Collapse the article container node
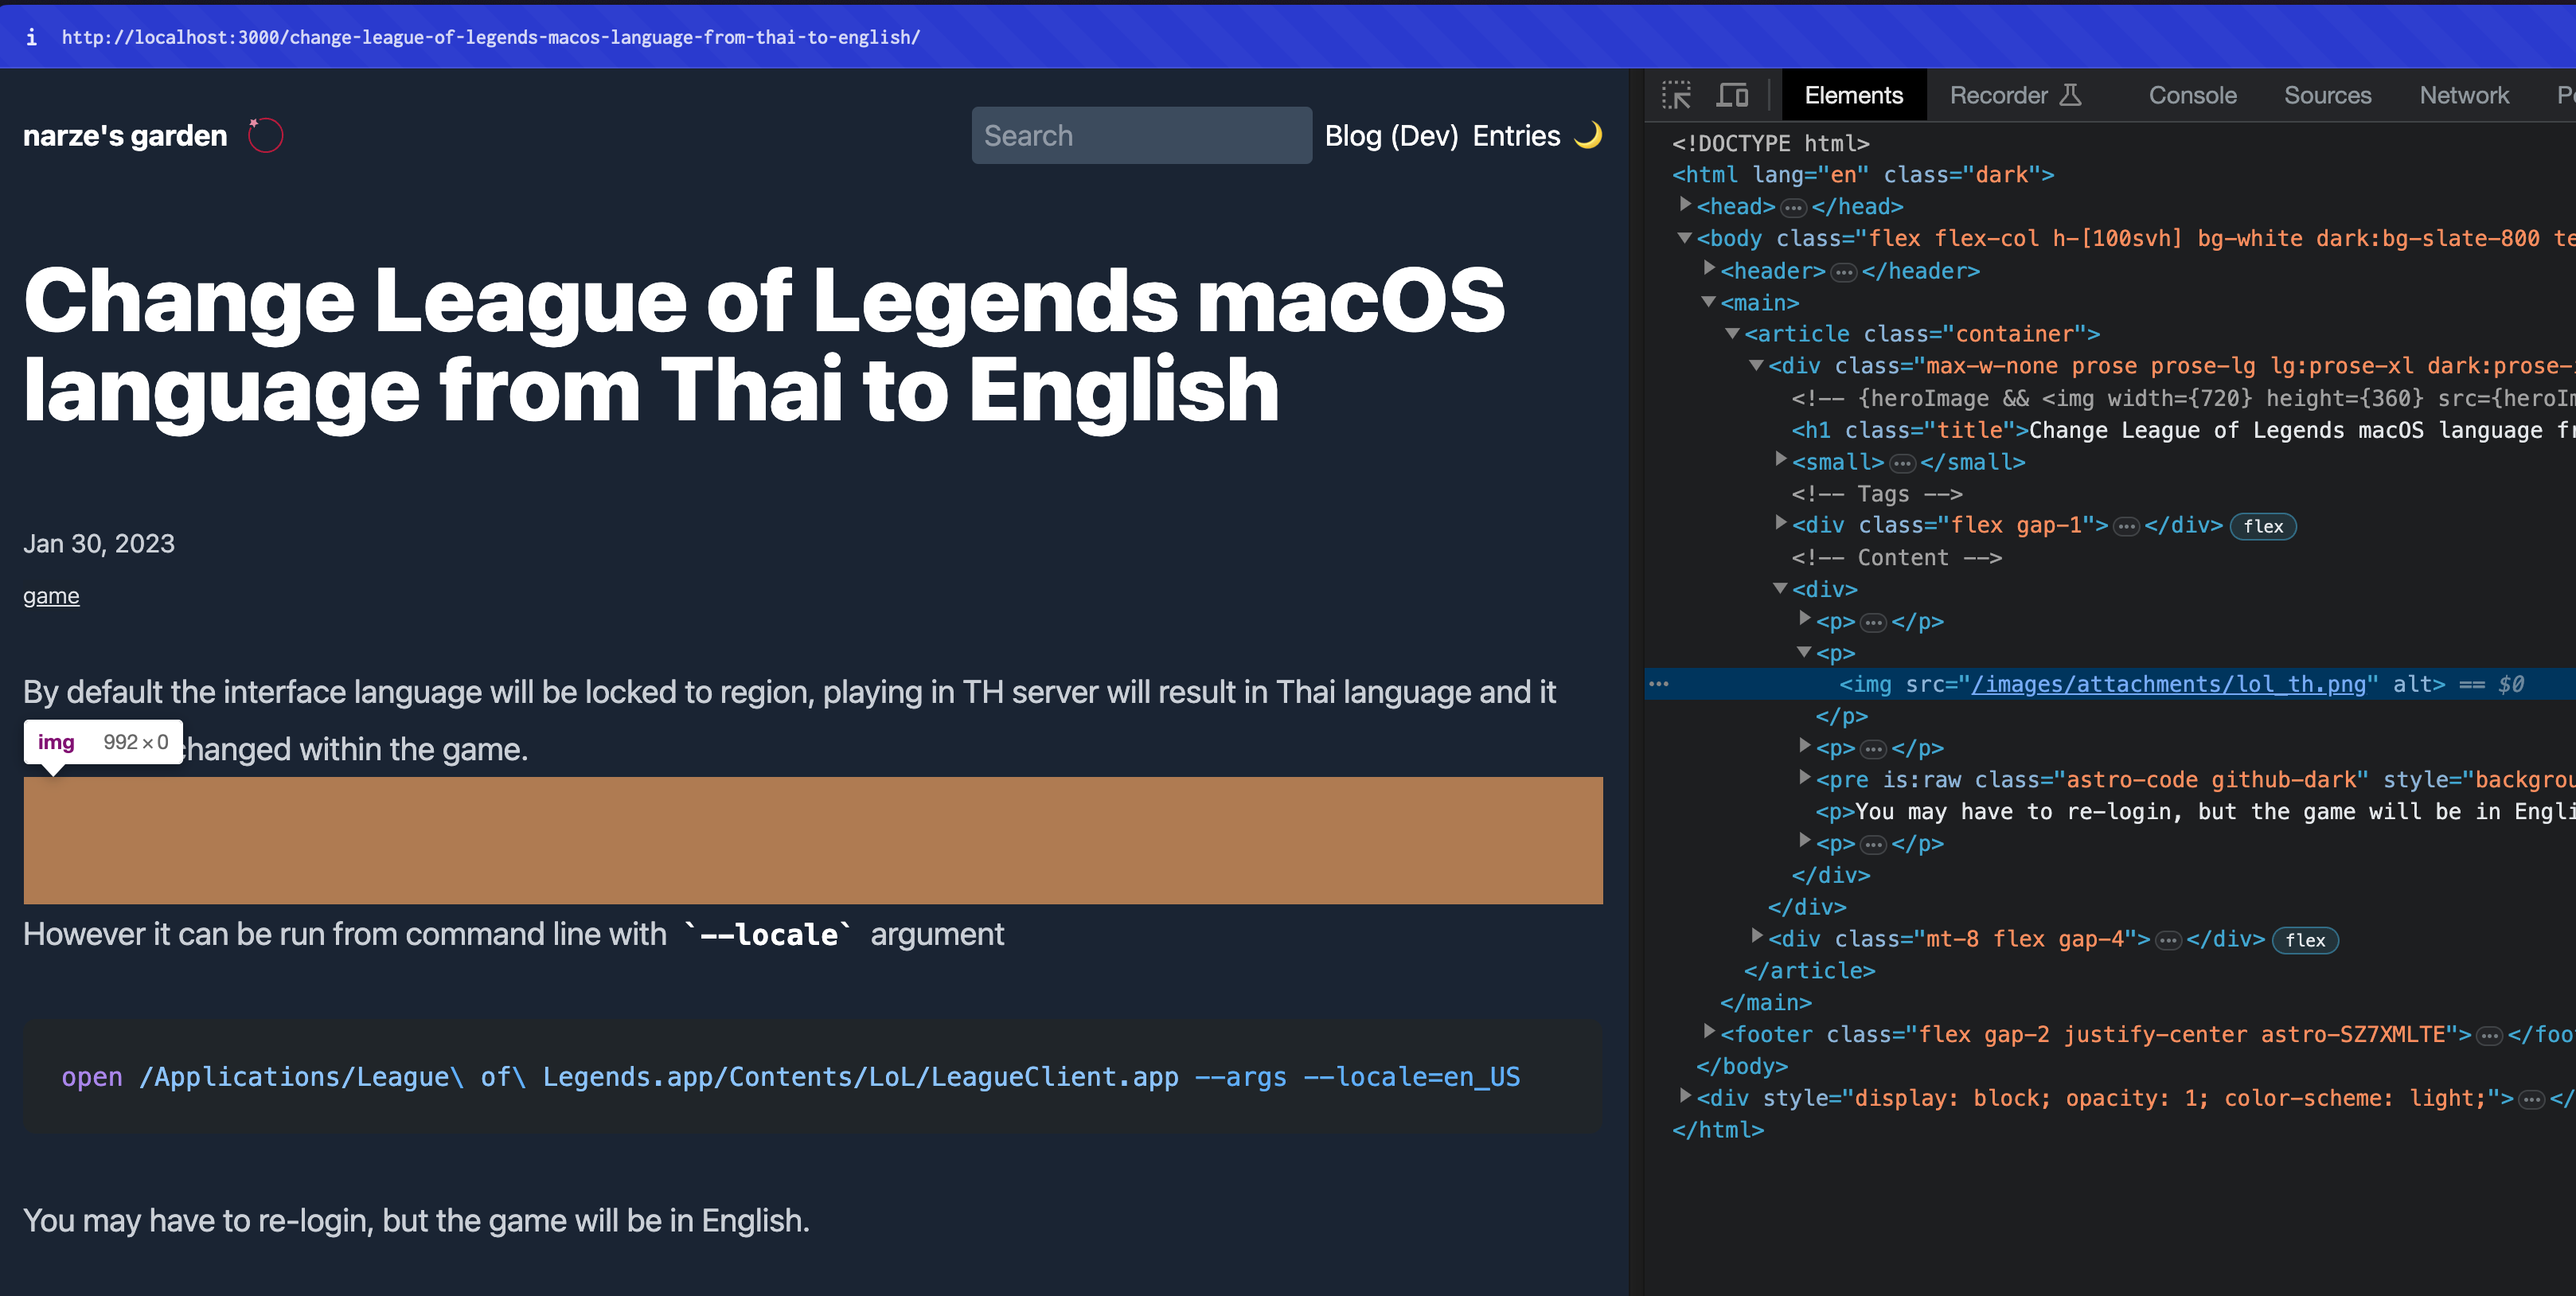The height and width of the screenshot is (1296, 2576). point(1733,333)
